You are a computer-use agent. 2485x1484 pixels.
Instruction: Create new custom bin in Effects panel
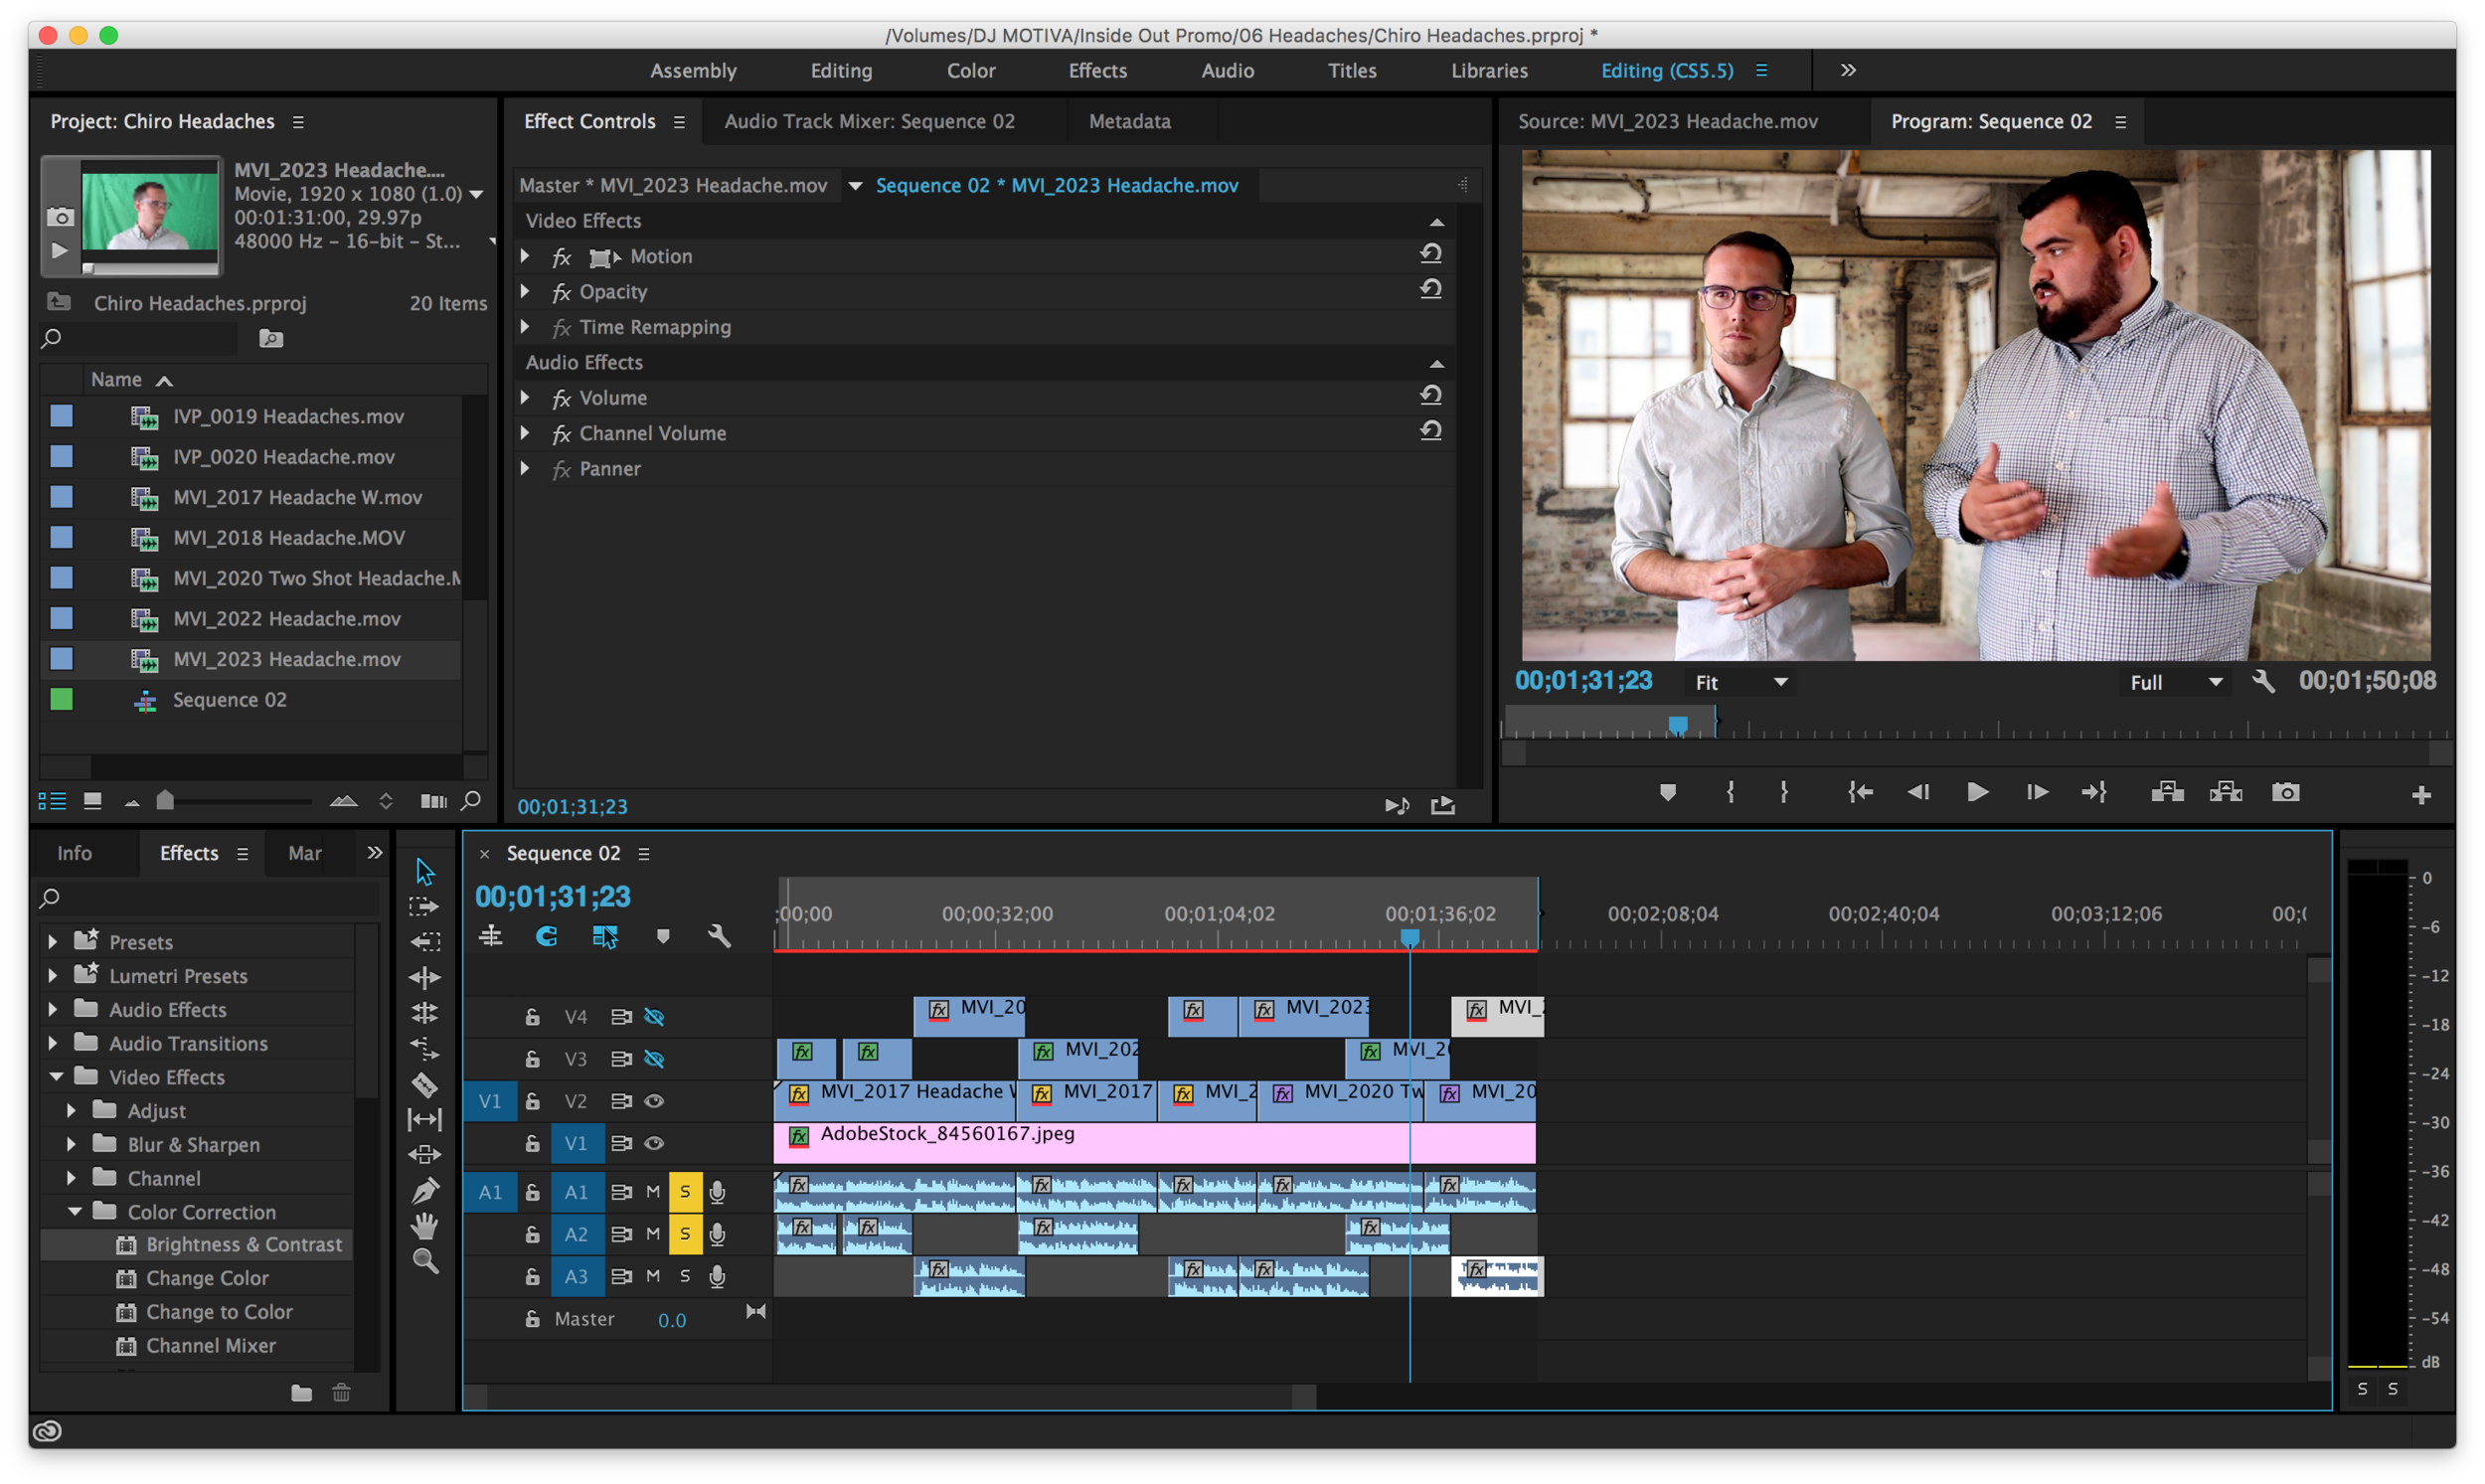pyautogui.click(x=301, y=1394)
